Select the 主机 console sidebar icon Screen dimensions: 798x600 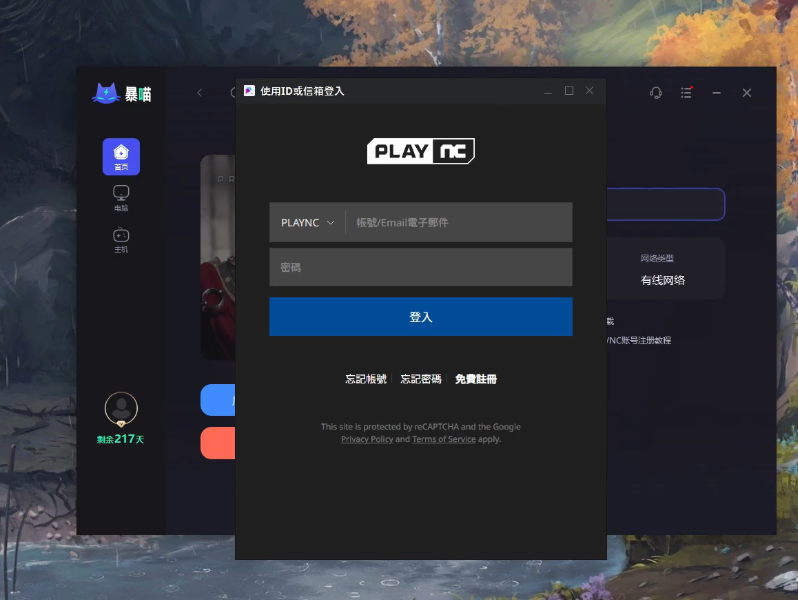click(121, 240)
